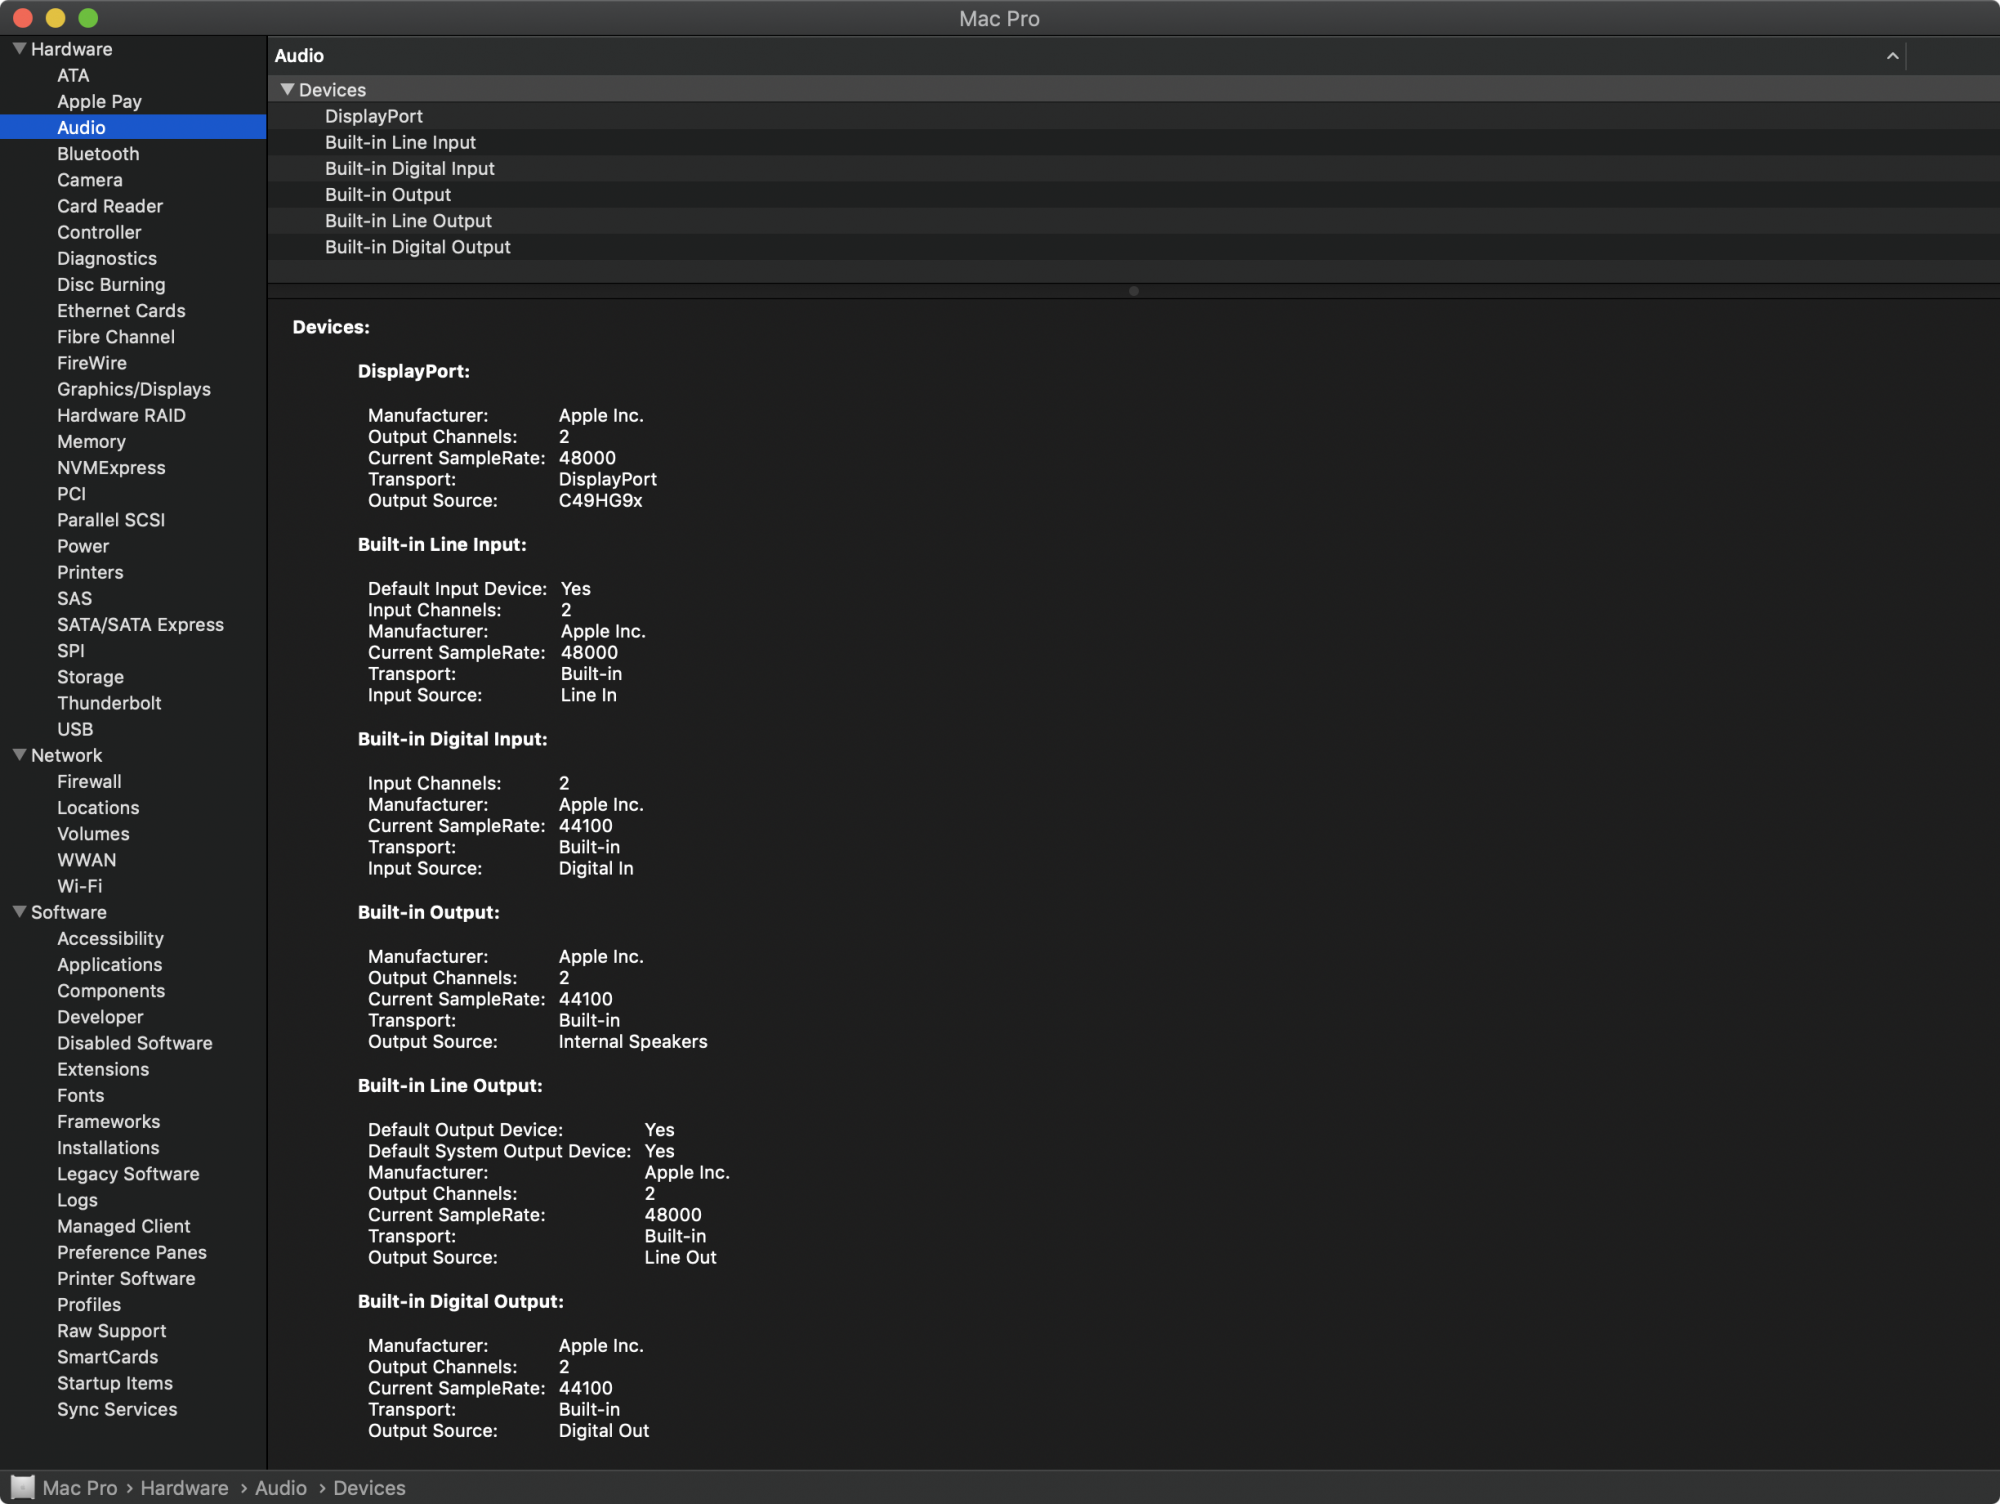Click the split pane divider handle dot

[x=1133, y=291]
